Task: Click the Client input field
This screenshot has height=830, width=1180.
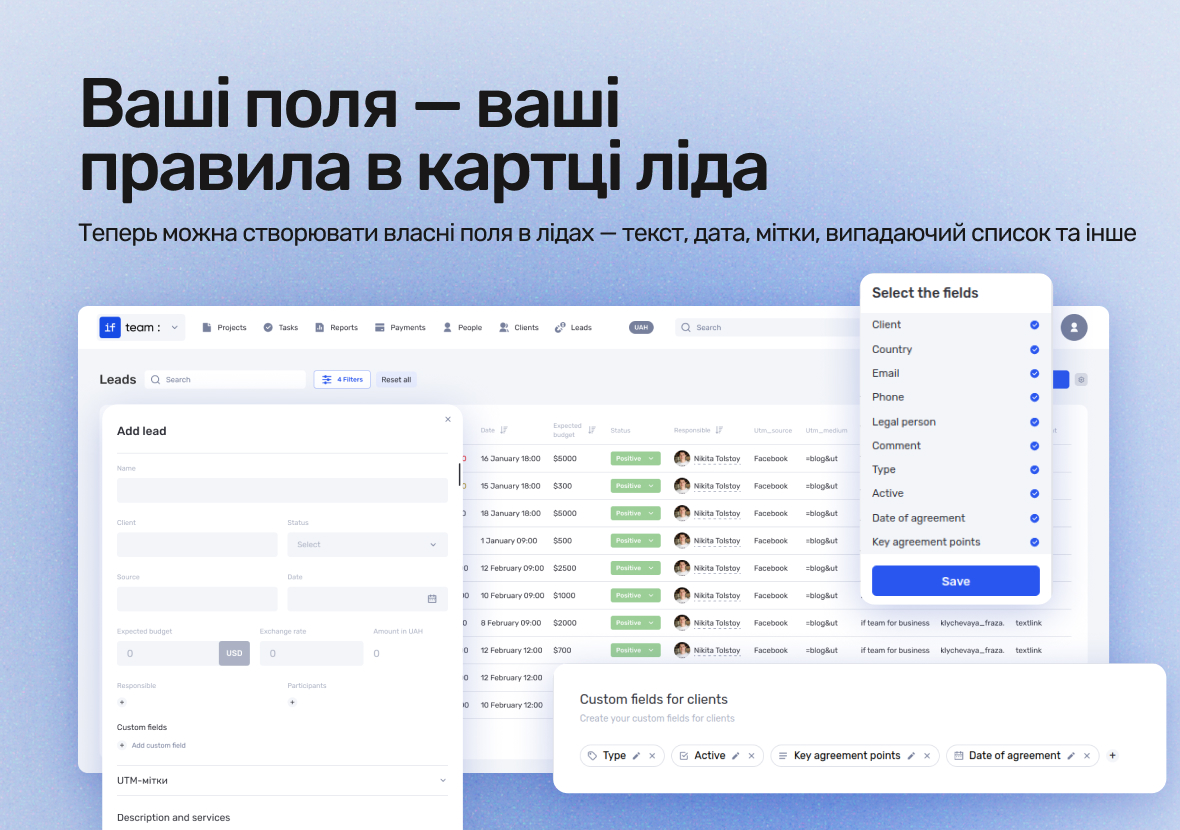Action: pos(197,544)
